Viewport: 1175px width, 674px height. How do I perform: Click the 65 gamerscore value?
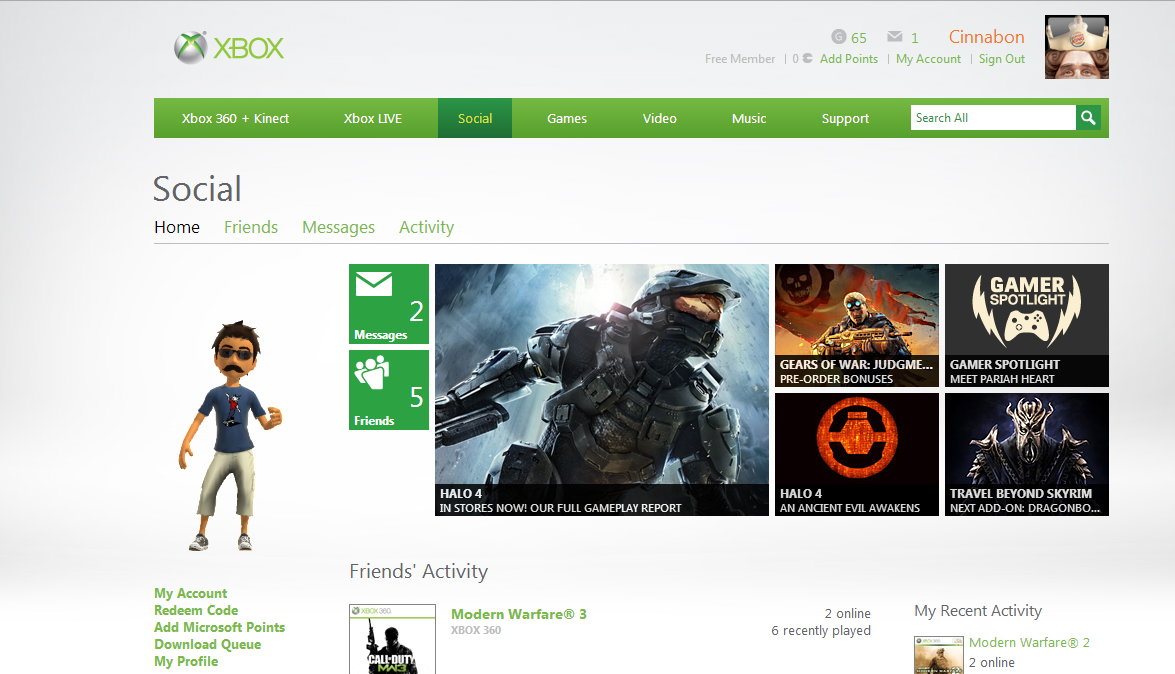point(859,37)
